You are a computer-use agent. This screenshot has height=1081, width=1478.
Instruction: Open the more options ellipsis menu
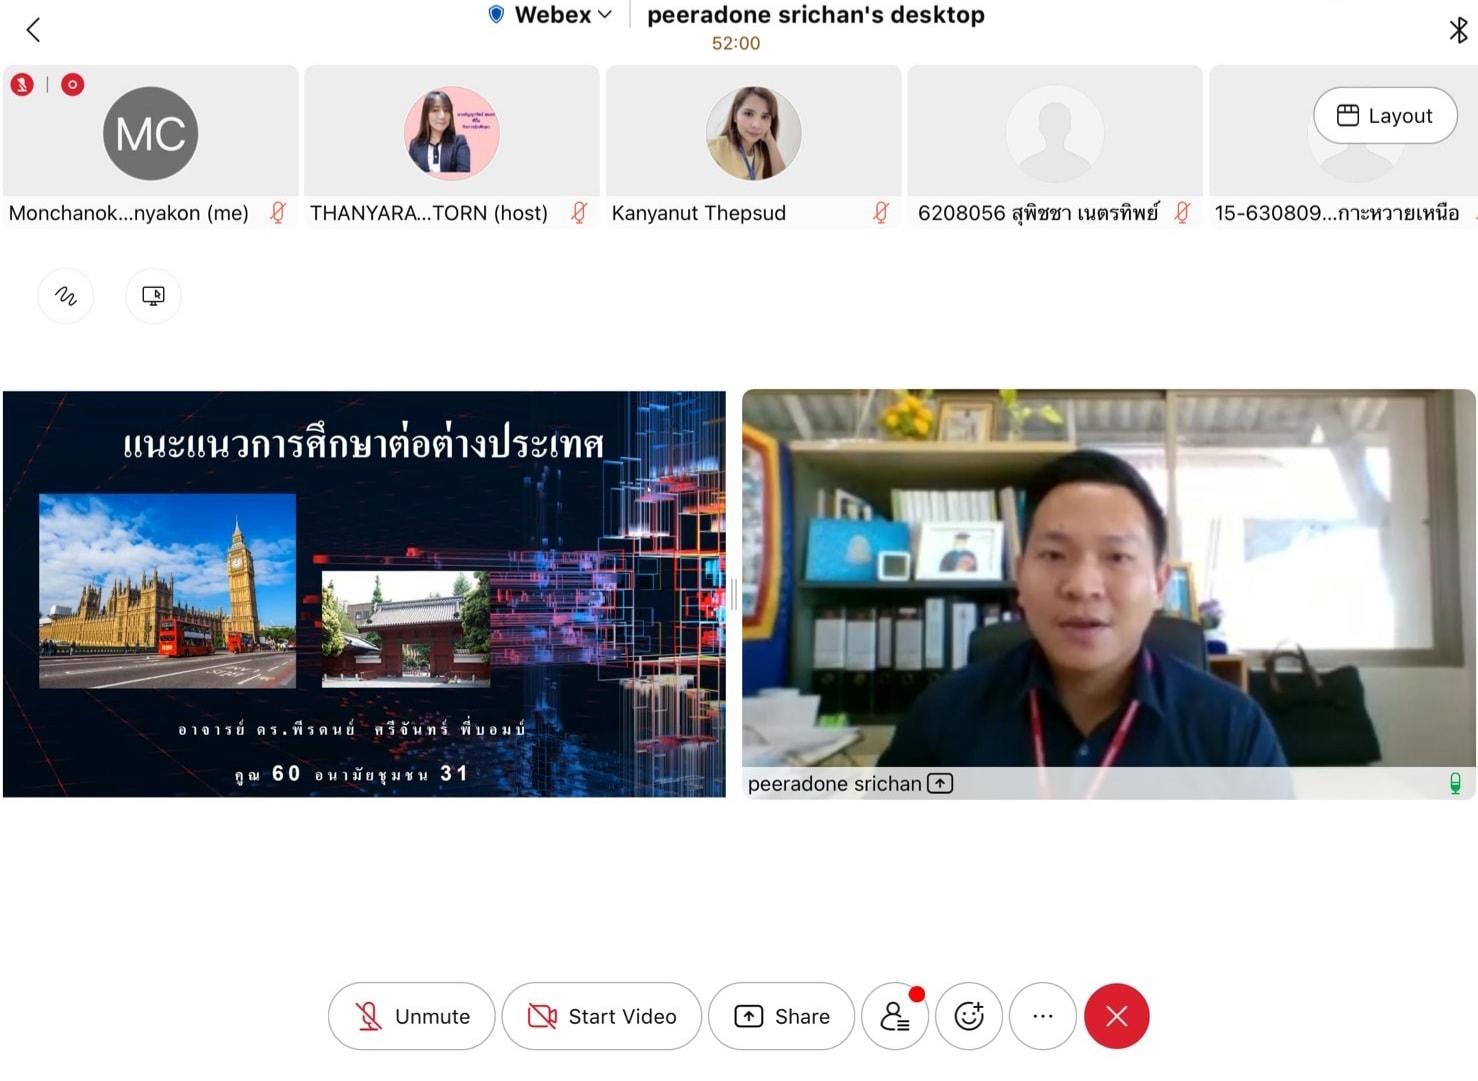coord(1043,1016)
